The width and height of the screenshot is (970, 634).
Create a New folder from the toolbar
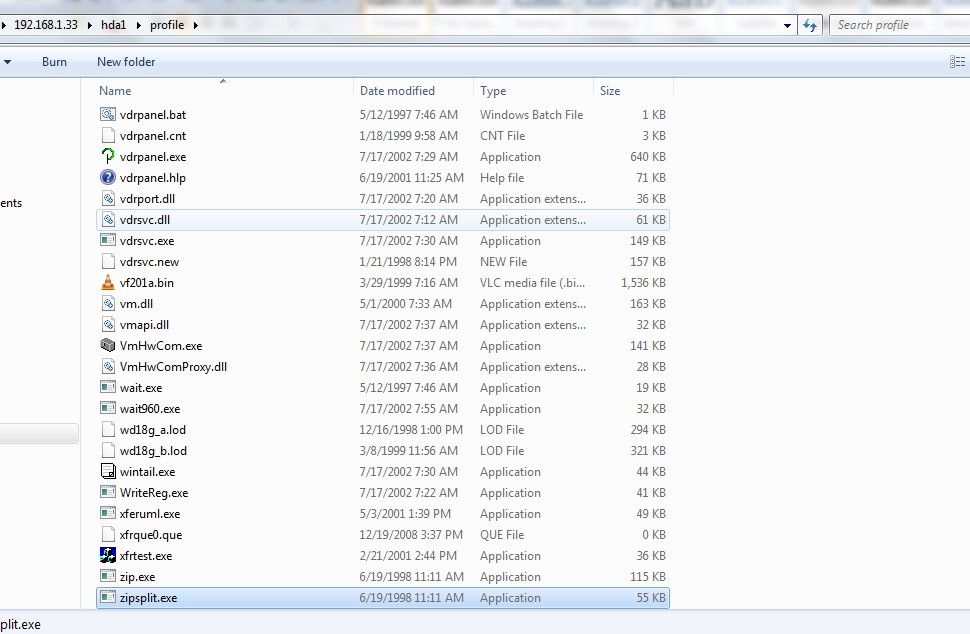[126, 62]
